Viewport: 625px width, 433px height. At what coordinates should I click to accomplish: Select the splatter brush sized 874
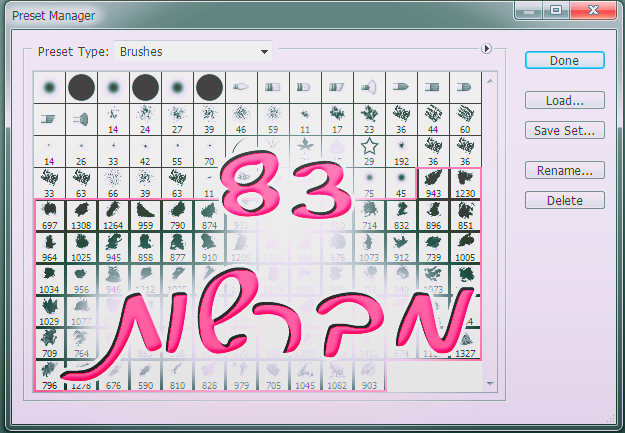[209, 216]
